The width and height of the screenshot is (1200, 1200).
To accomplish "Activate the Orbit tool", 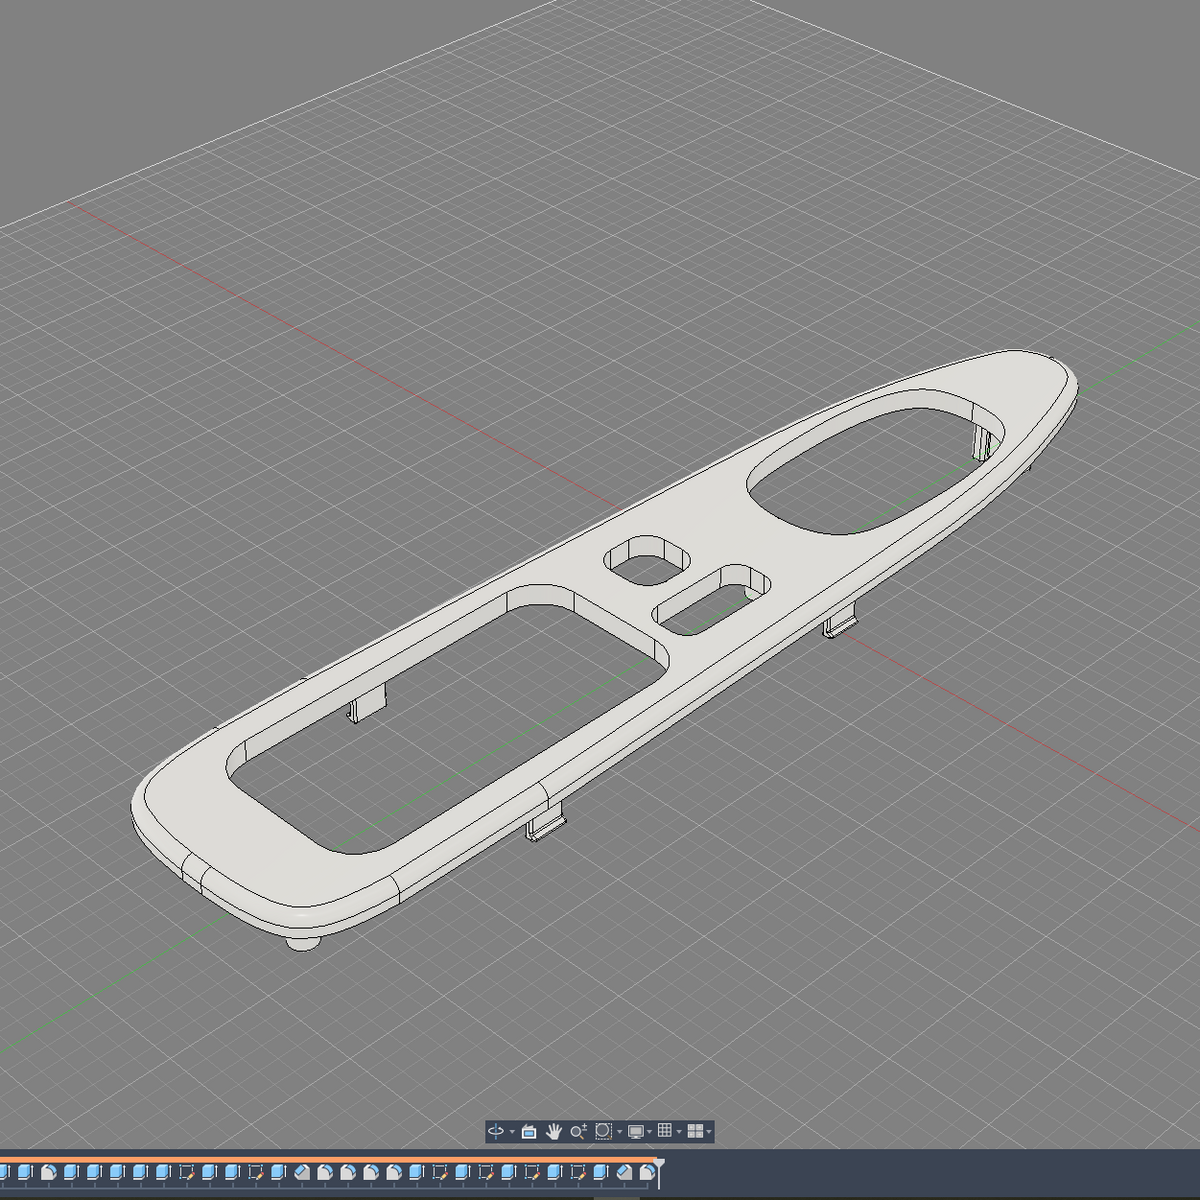I will [496, 1131].
